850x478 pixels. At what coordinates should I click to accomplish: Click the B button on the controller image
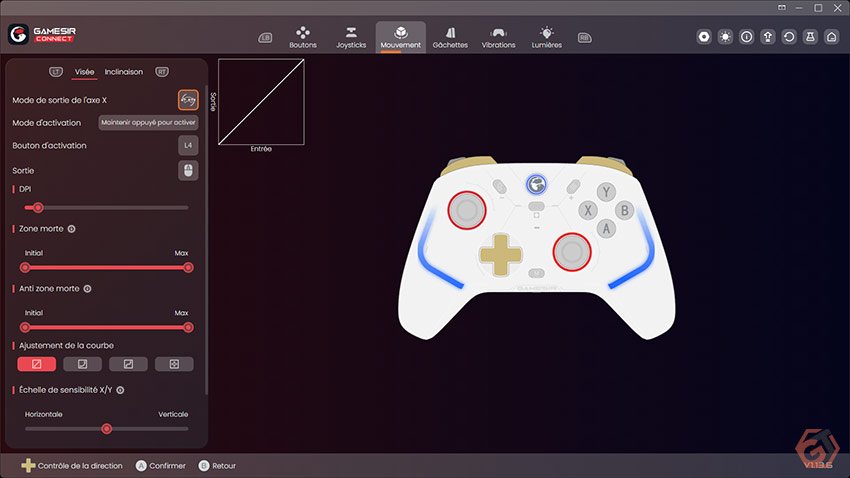(x=624, y=210)
